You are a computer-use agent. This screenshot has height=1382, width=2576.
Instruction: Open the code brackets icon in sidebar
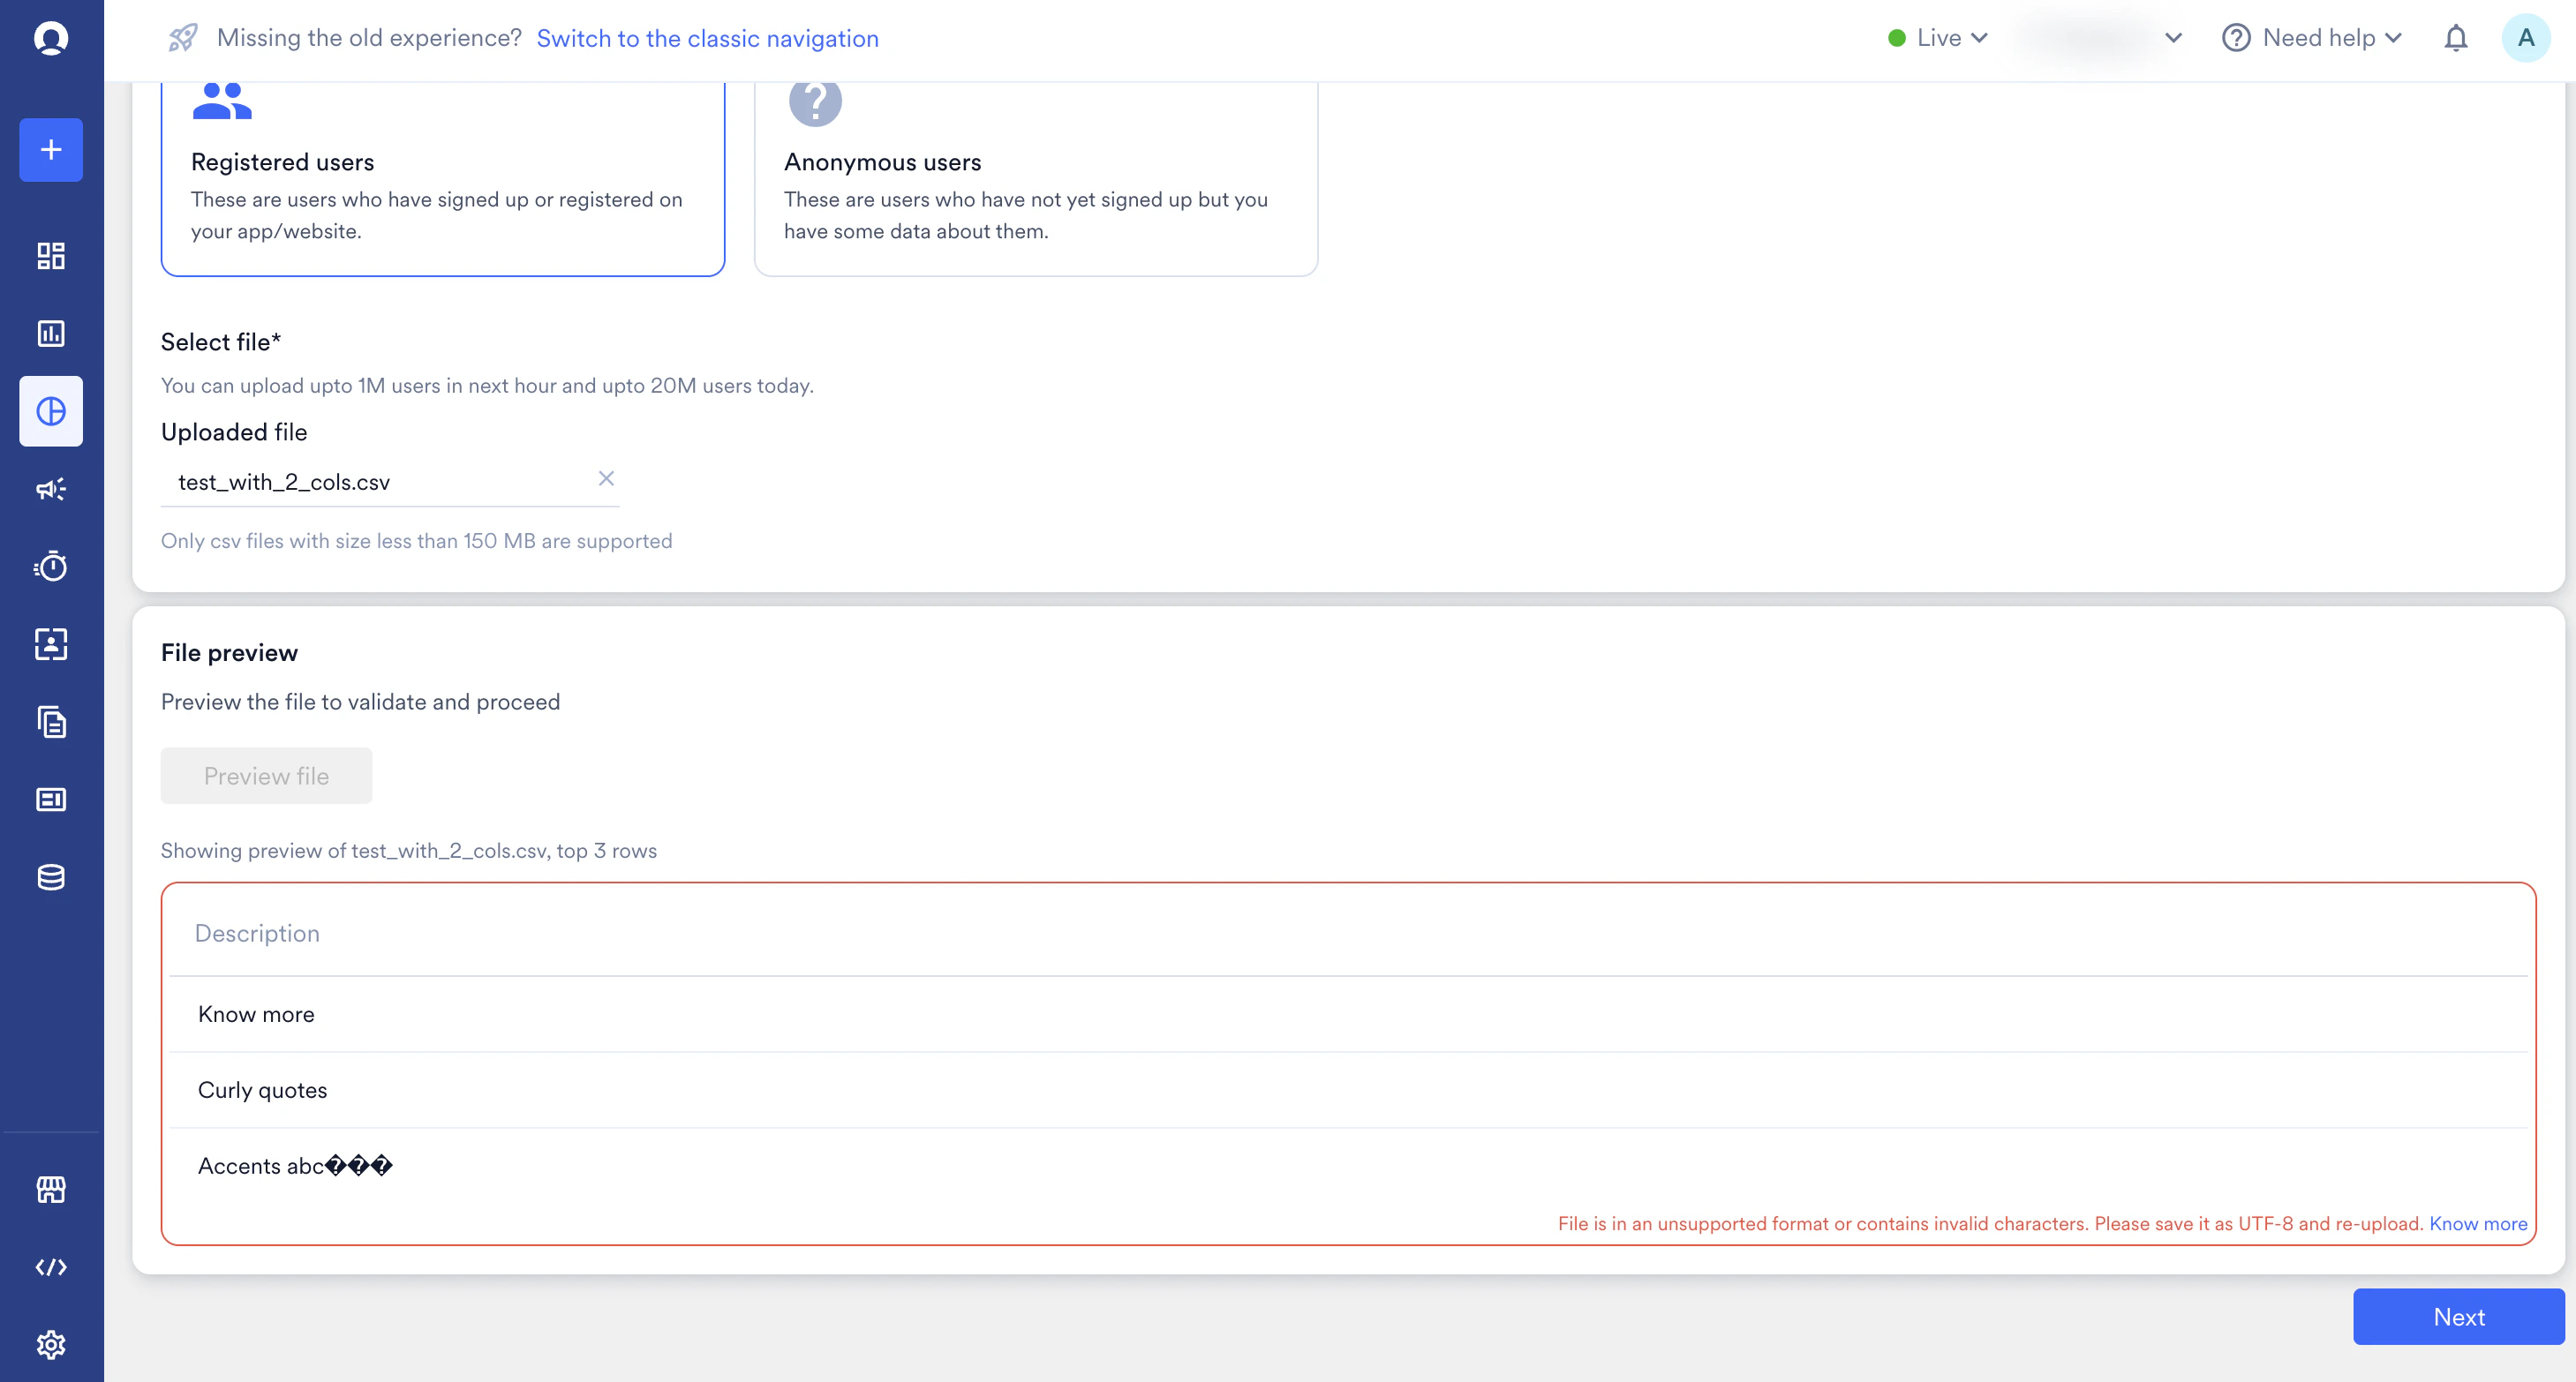51,1267
